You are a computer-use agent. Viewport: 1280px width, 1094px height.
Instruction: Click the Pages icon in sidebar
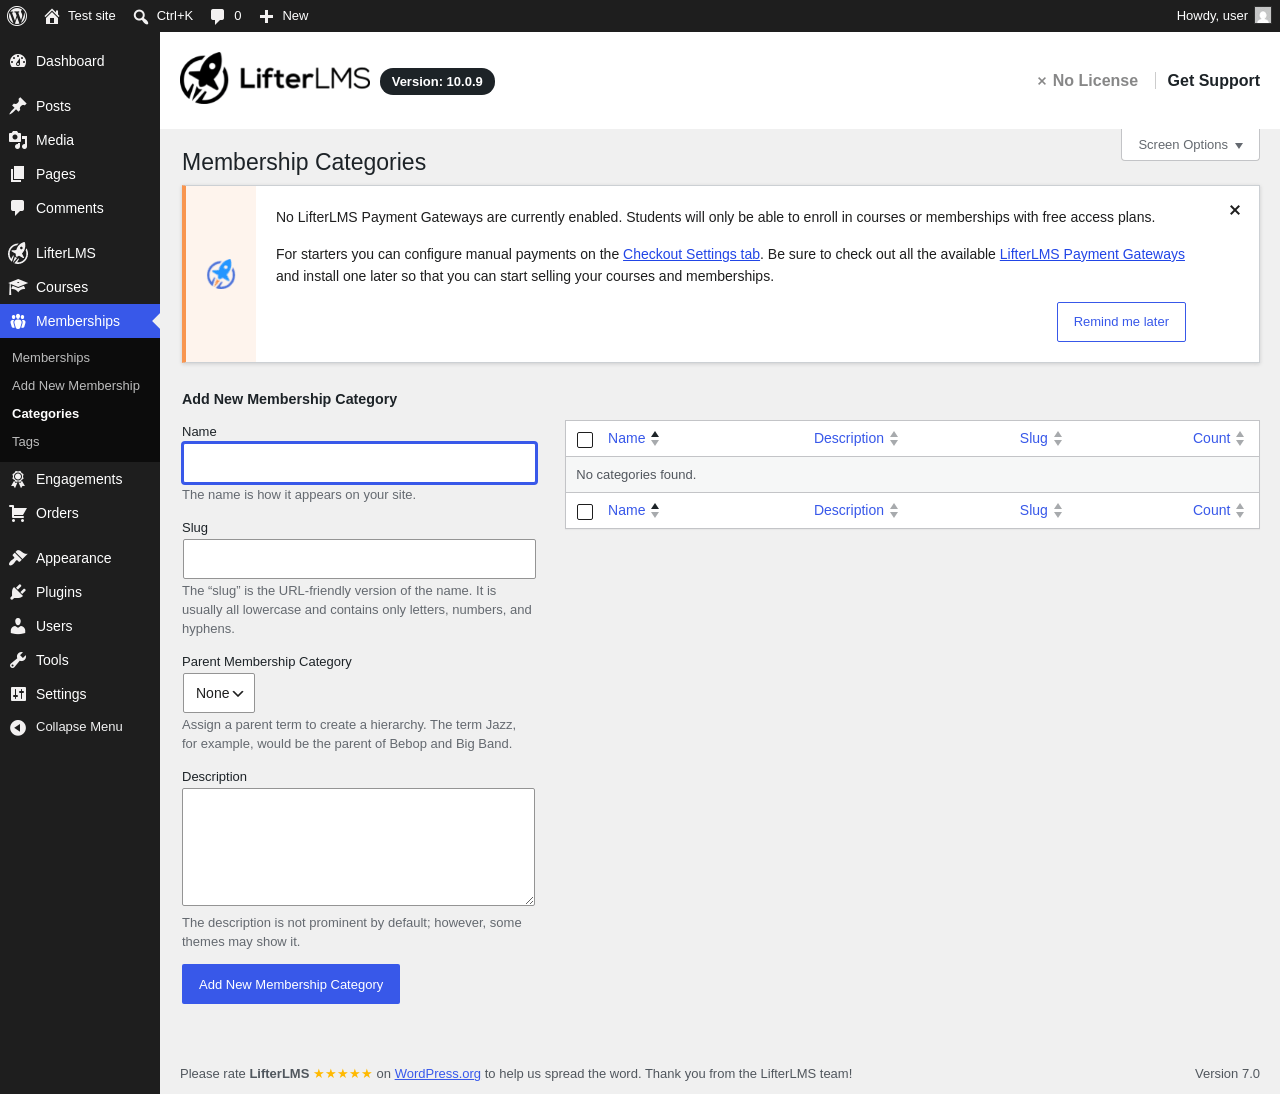click(x=18, y=174)
